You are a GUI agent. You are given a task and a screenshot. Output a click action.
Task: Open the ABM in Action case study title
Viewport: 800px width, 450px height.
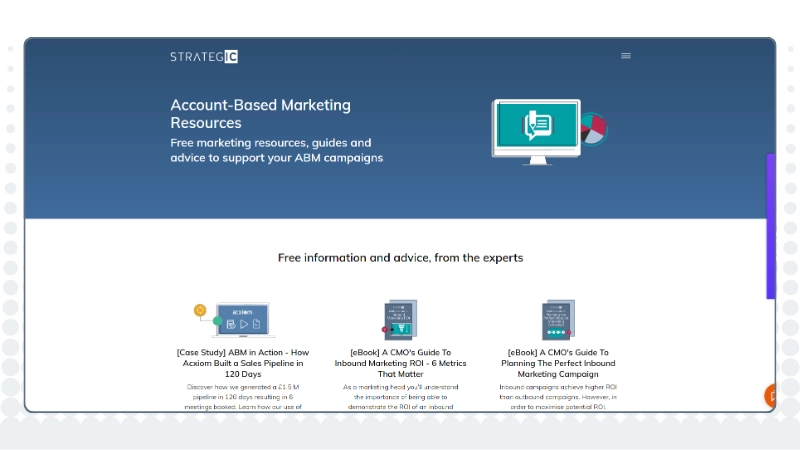coord(243,363)
